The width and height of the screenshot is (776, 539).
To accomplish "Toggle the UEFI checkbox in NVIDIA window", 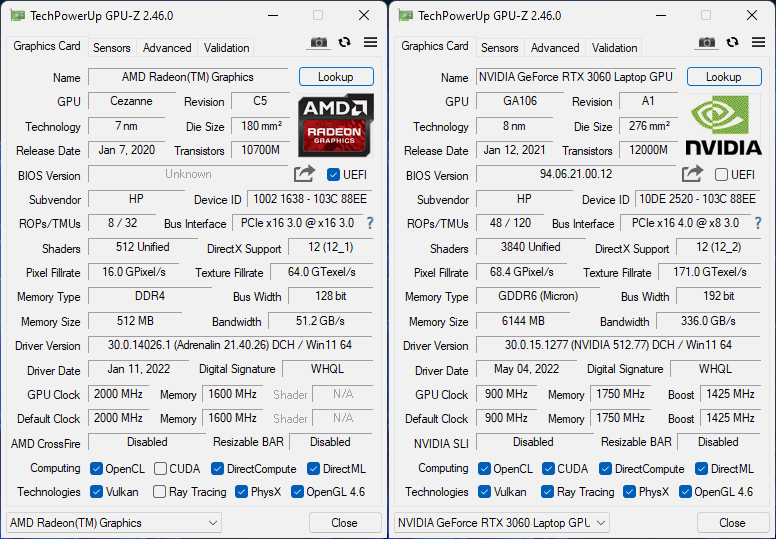I will pos(722,175).
